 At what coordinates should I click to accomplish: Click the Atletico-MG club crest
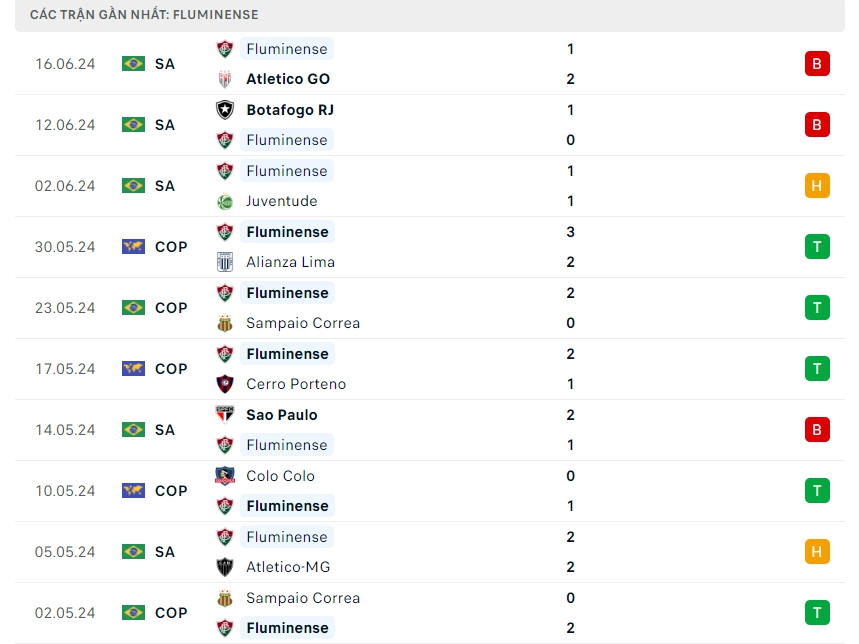[225, 567]
